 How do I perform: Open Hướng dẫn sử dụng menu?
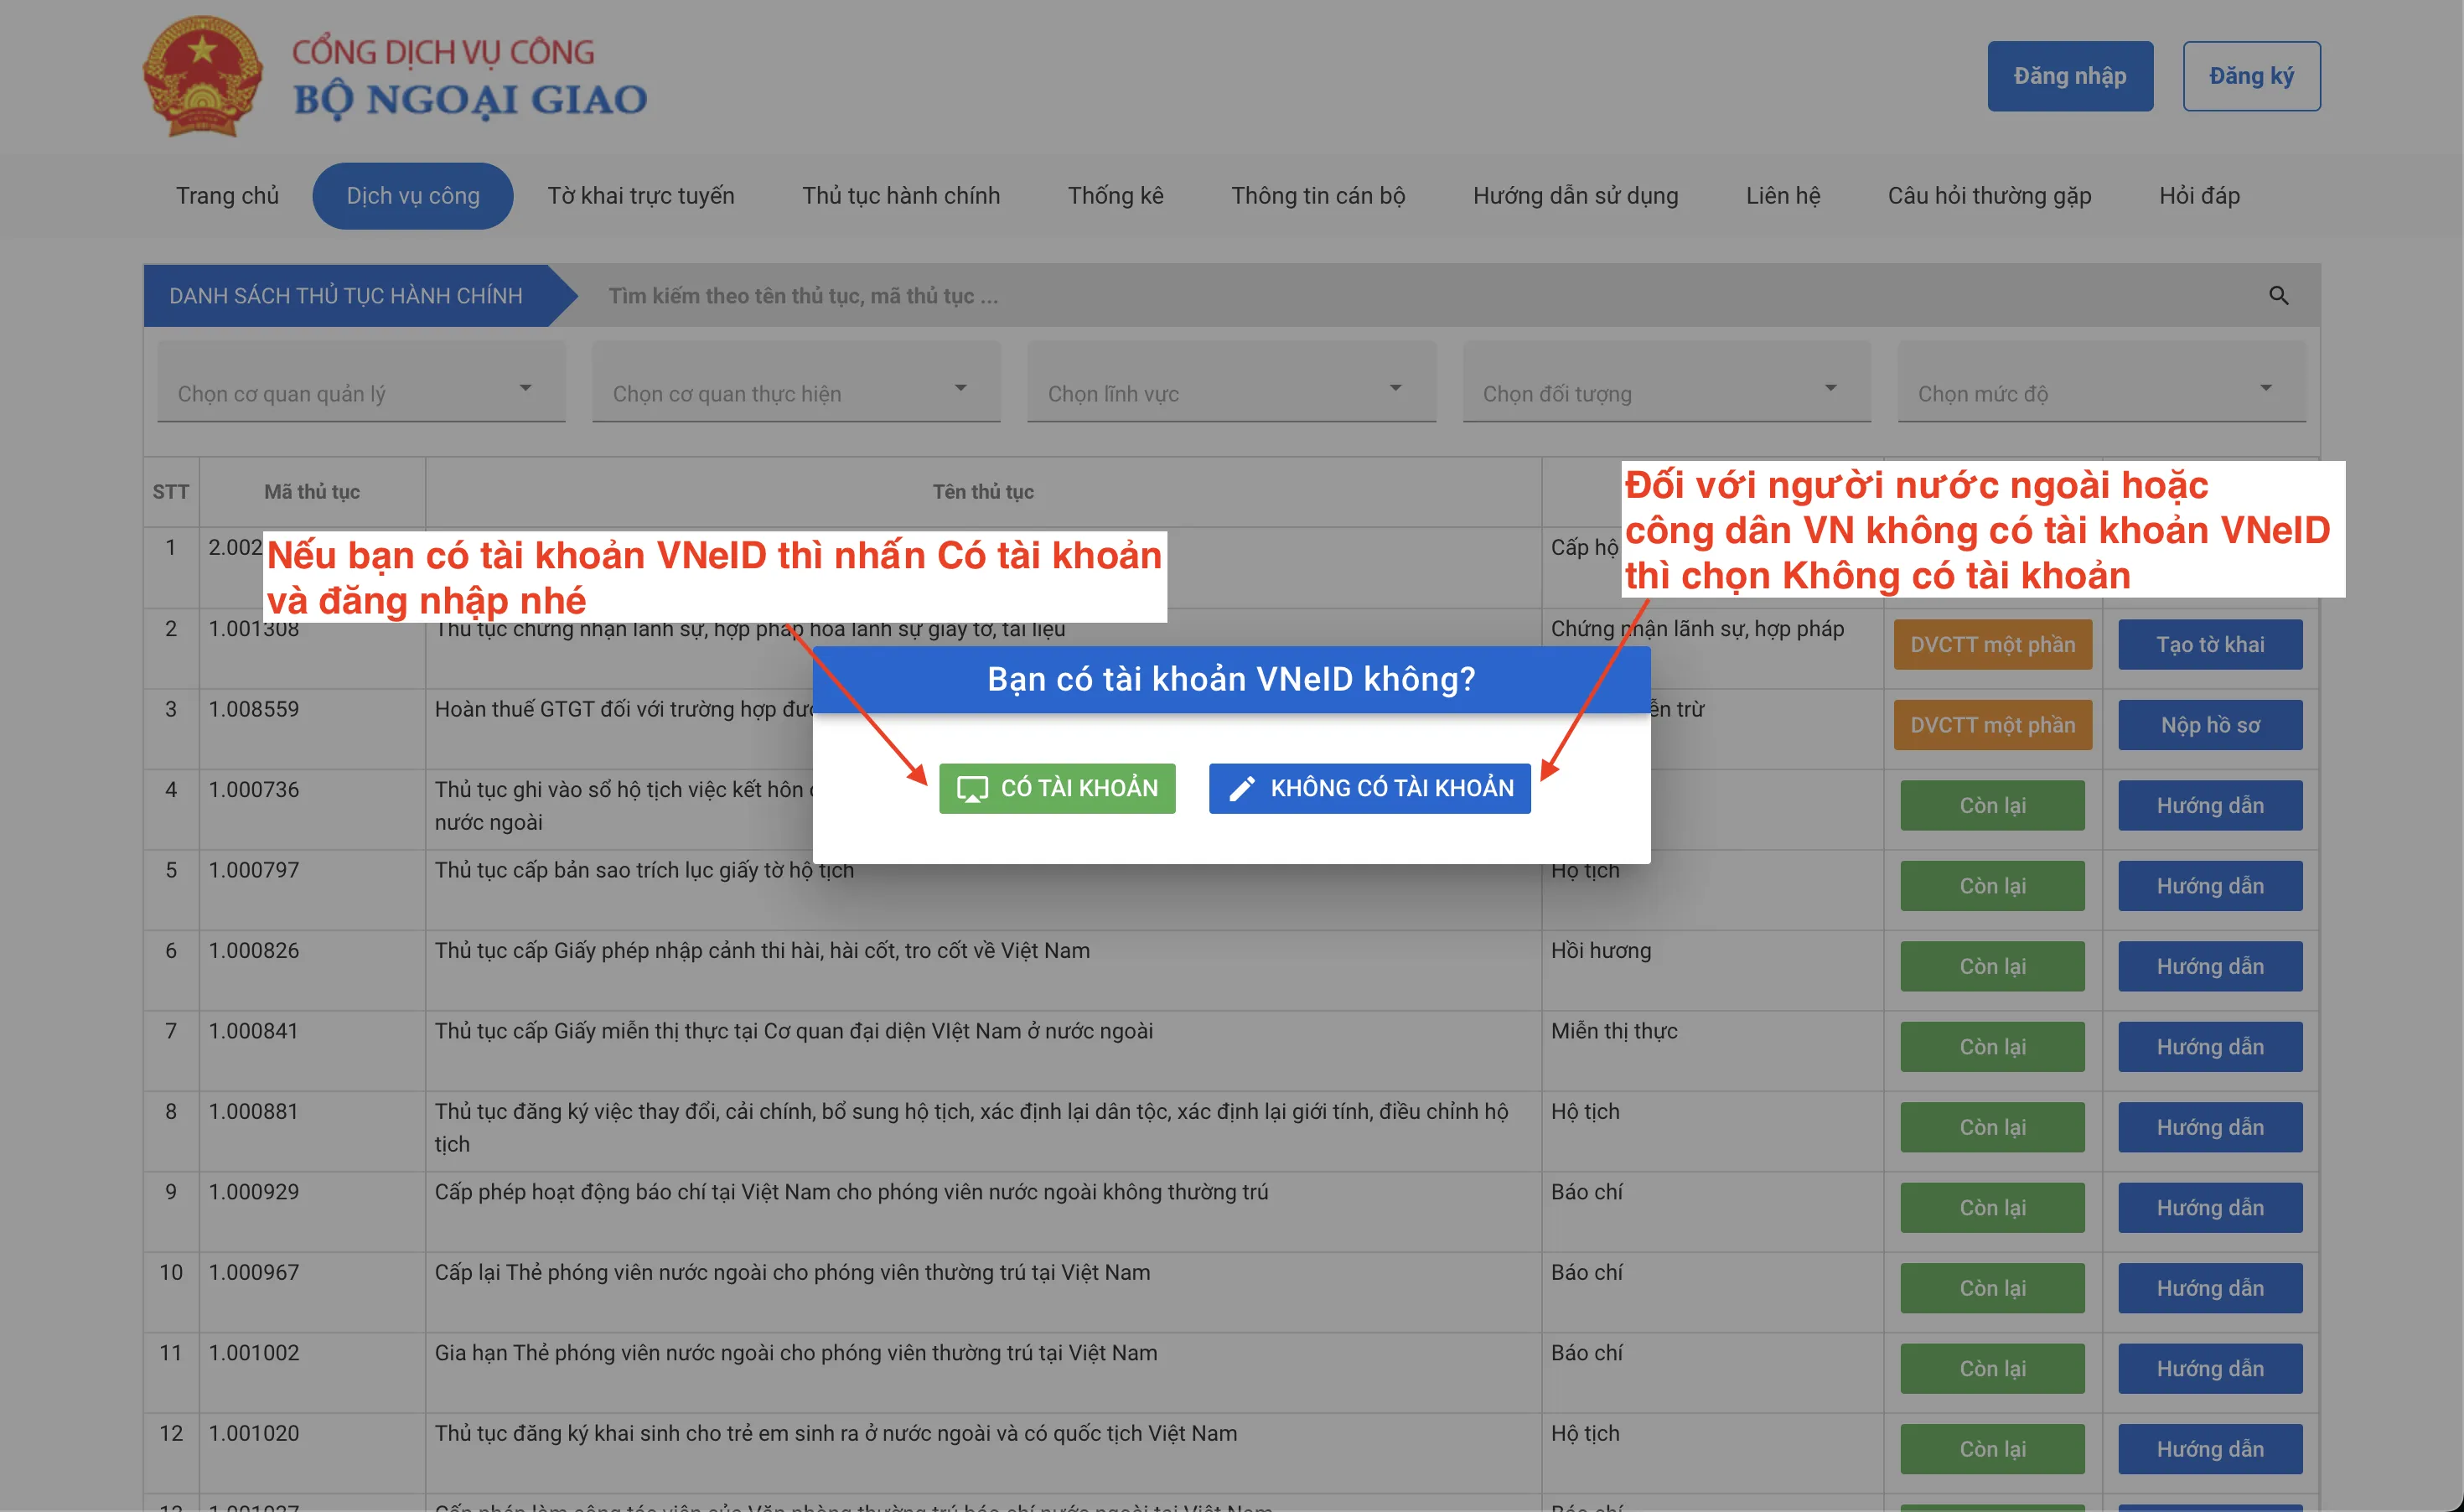pyautogui.click(x=1575, y=196)
